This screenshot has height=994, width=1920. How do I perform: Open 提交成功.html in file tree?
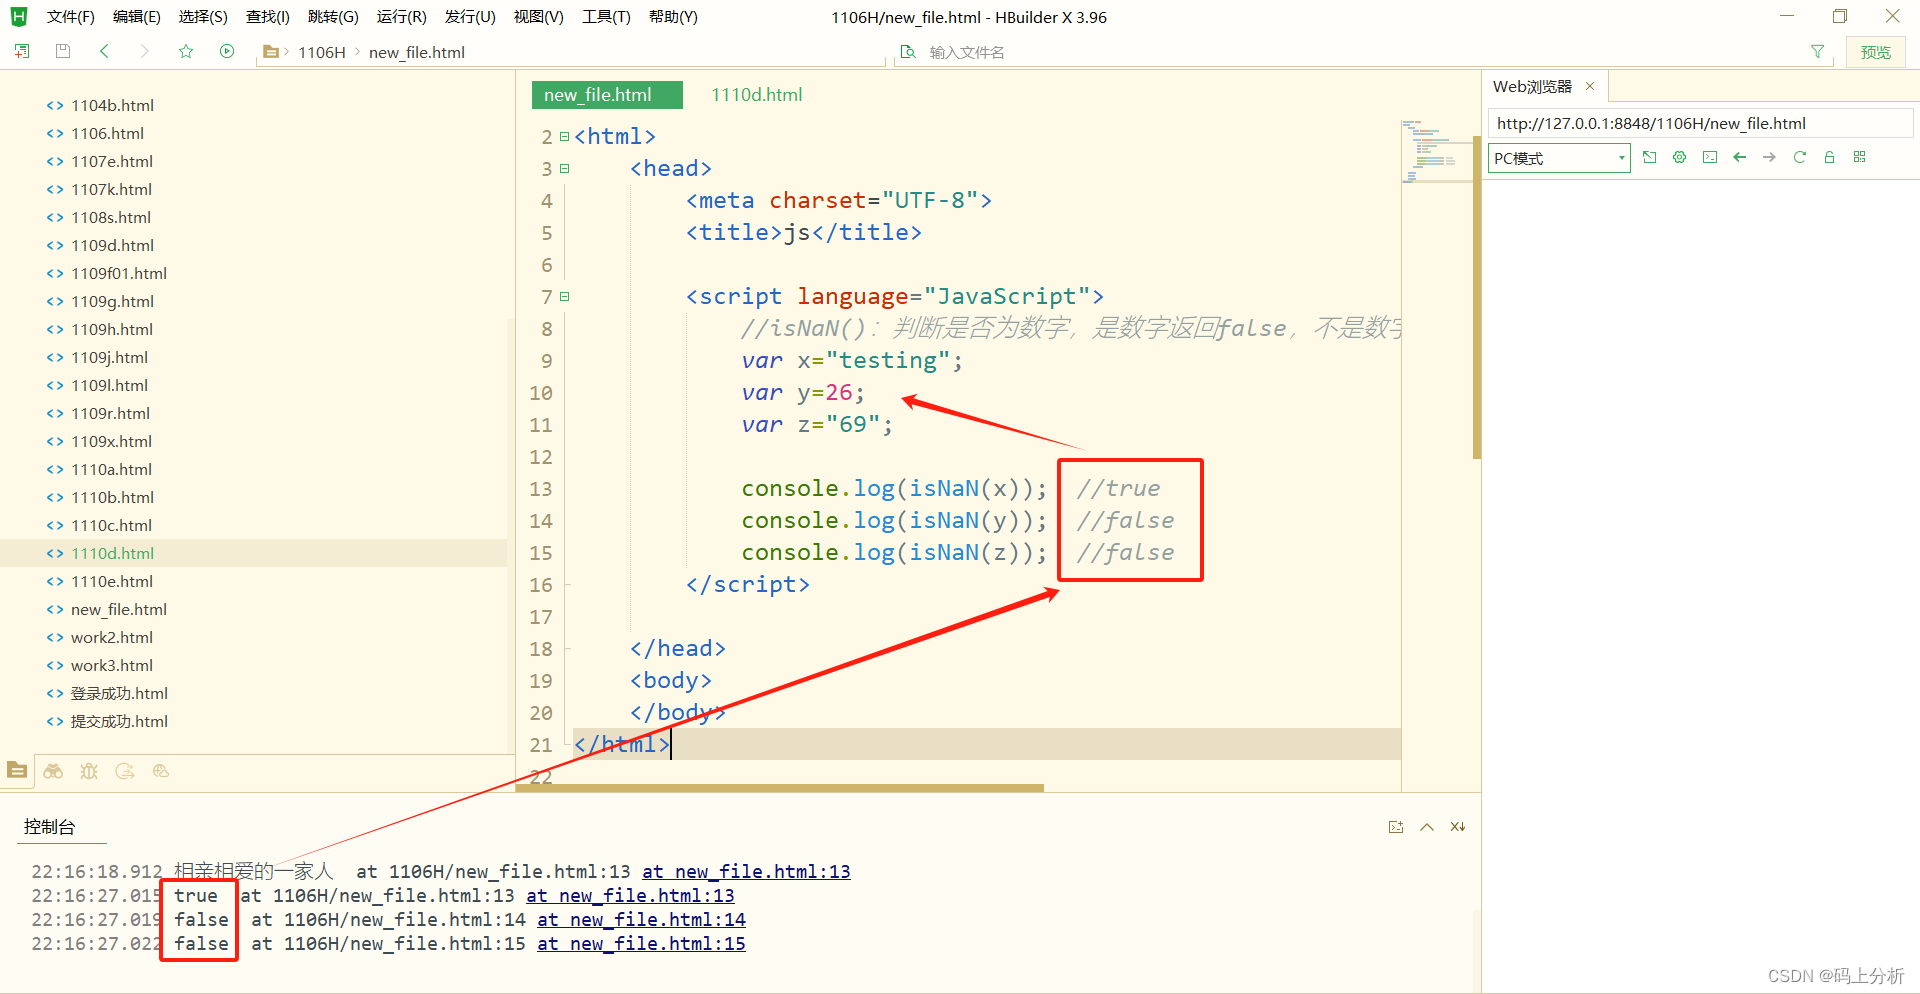[119, 721]
